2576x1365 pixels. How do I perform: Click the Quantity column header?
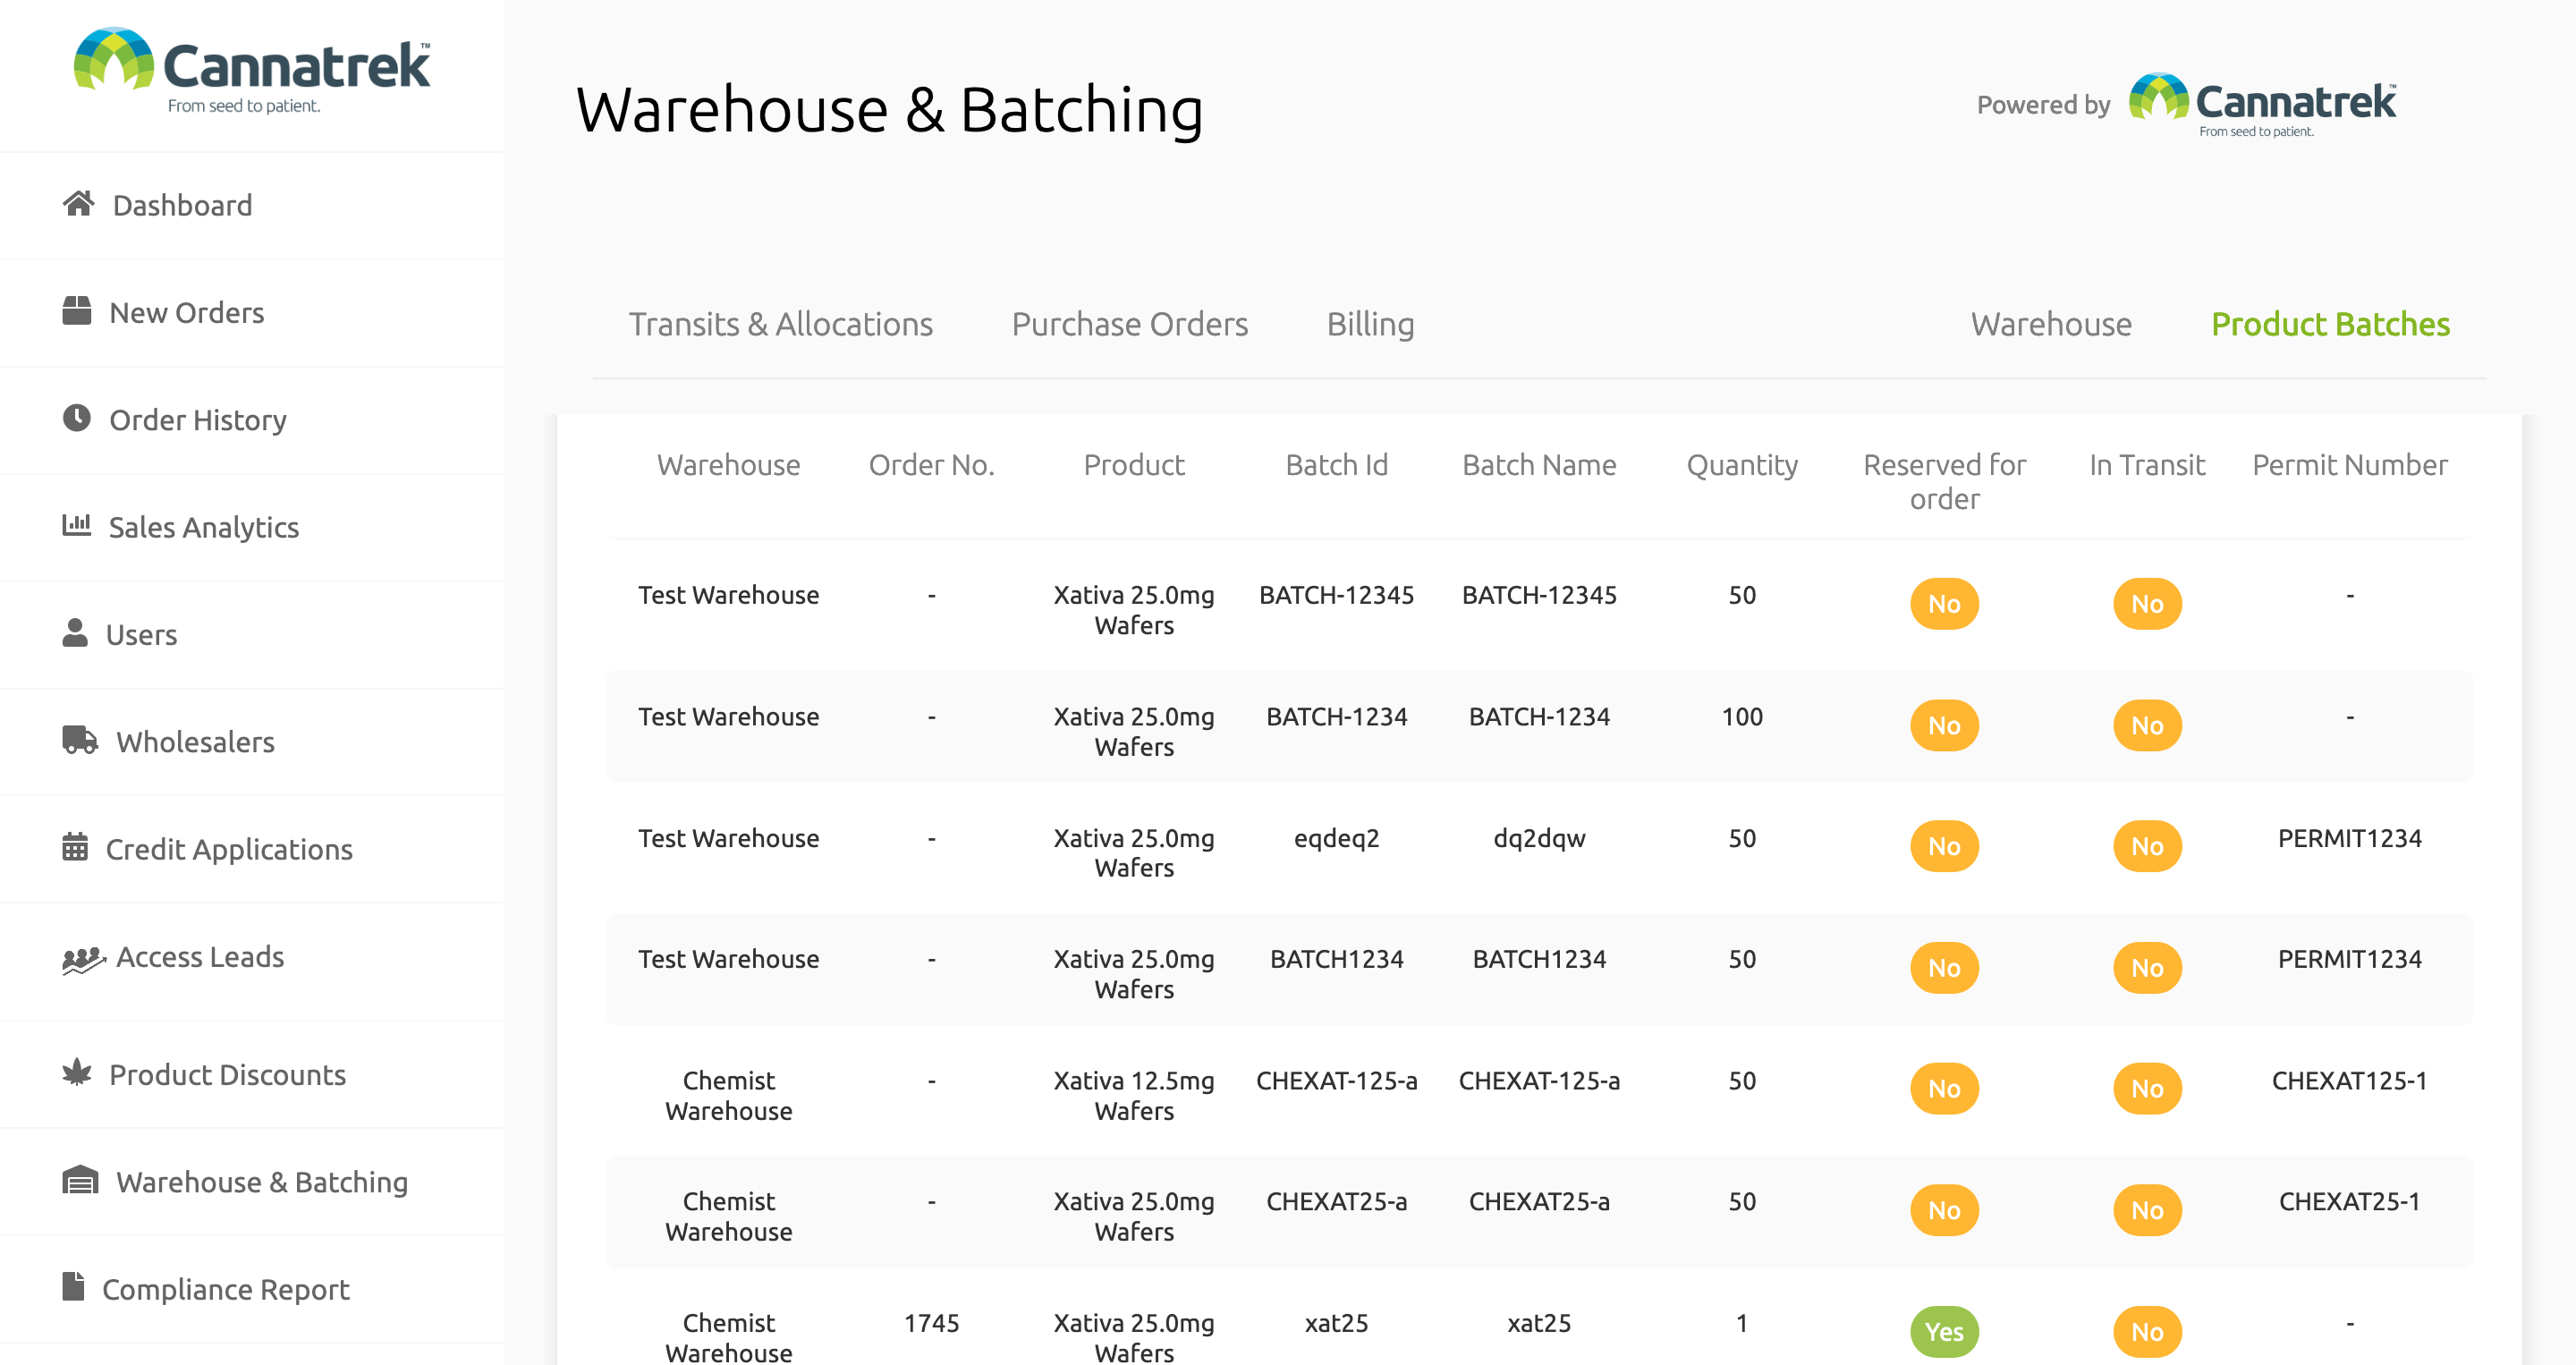[x=1742, y=465]
